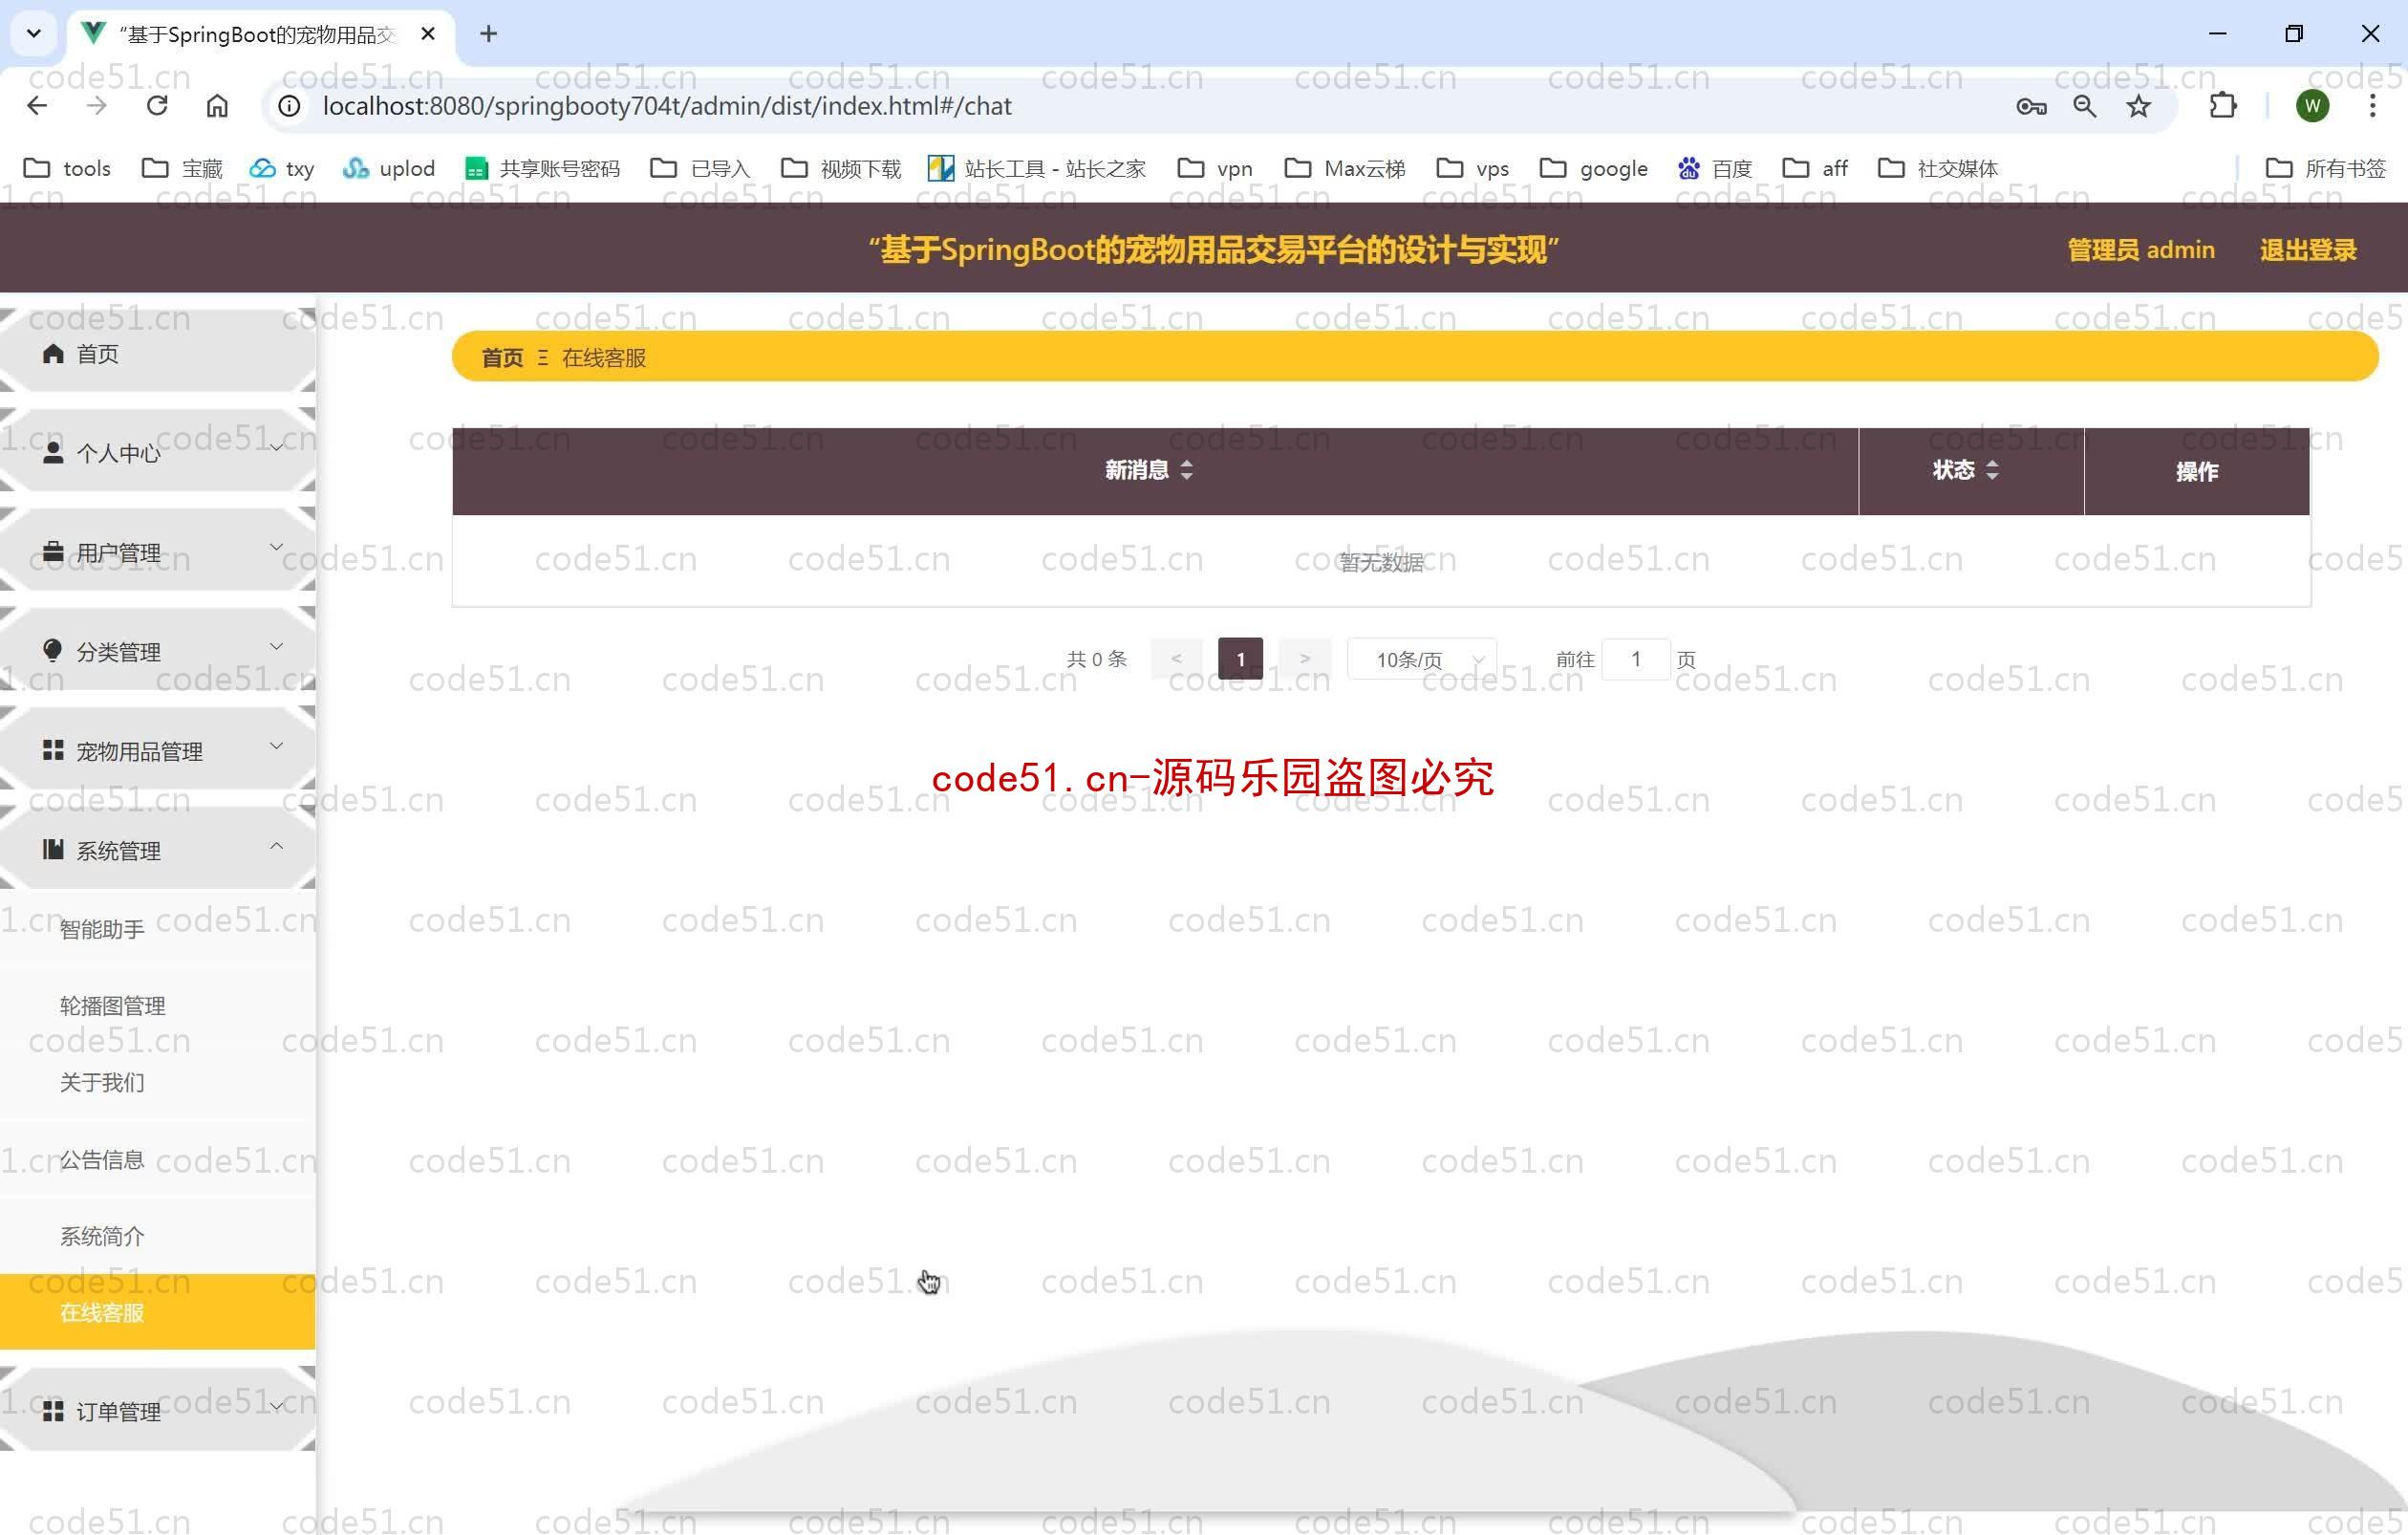Go to the previous page arrow
Viewport: 2408px width, 1535px height.
[1176, 659]
